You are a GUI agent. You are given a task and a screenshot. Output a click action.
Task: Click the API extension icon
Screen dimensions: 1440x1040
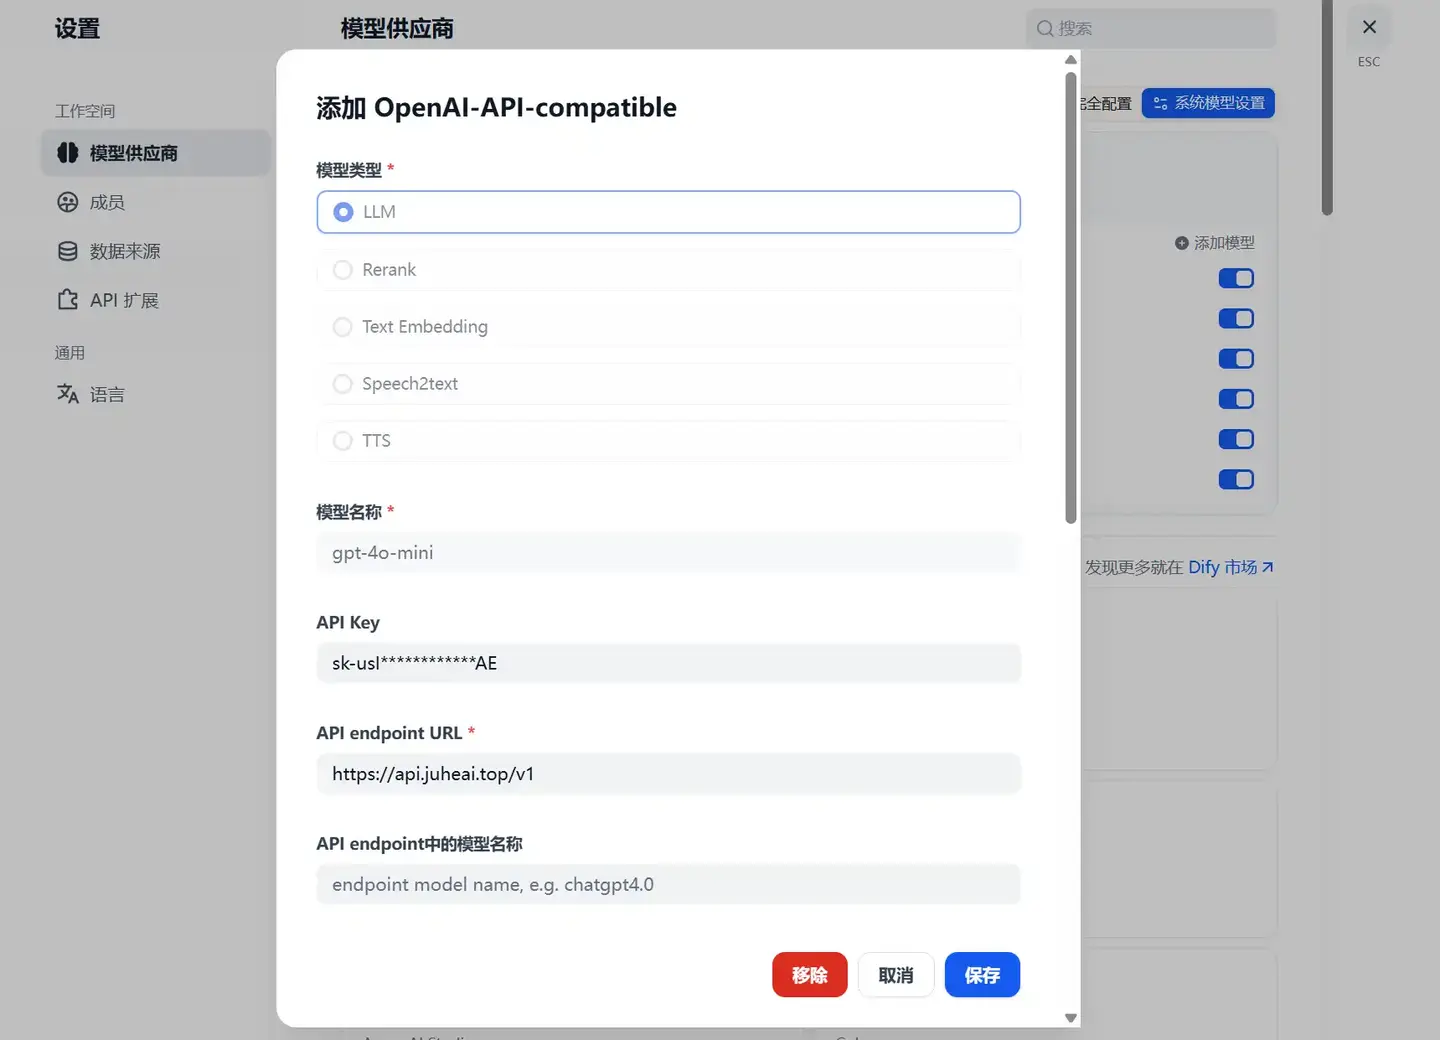67,299
